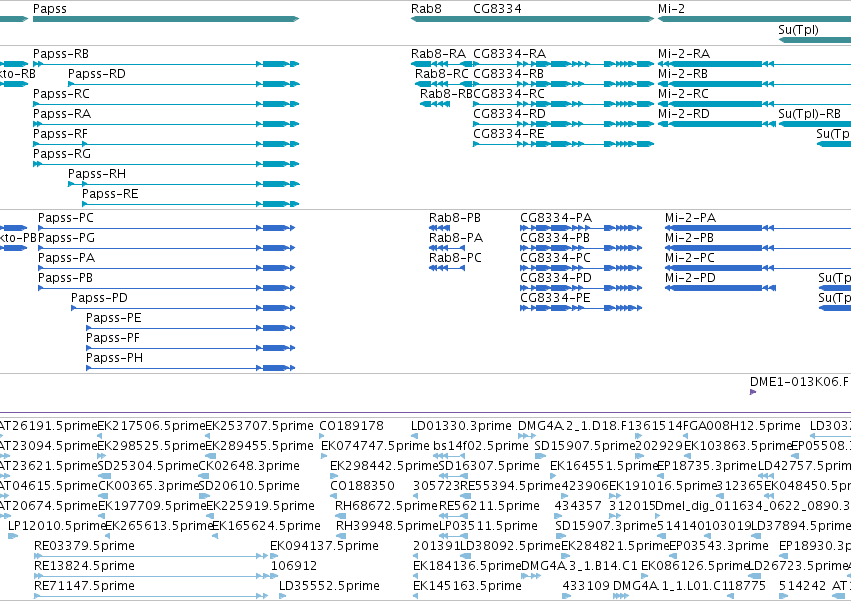Select the EK145163.5prime EST
The width and height of the screenshot is (851, 601).
[467, 586]
